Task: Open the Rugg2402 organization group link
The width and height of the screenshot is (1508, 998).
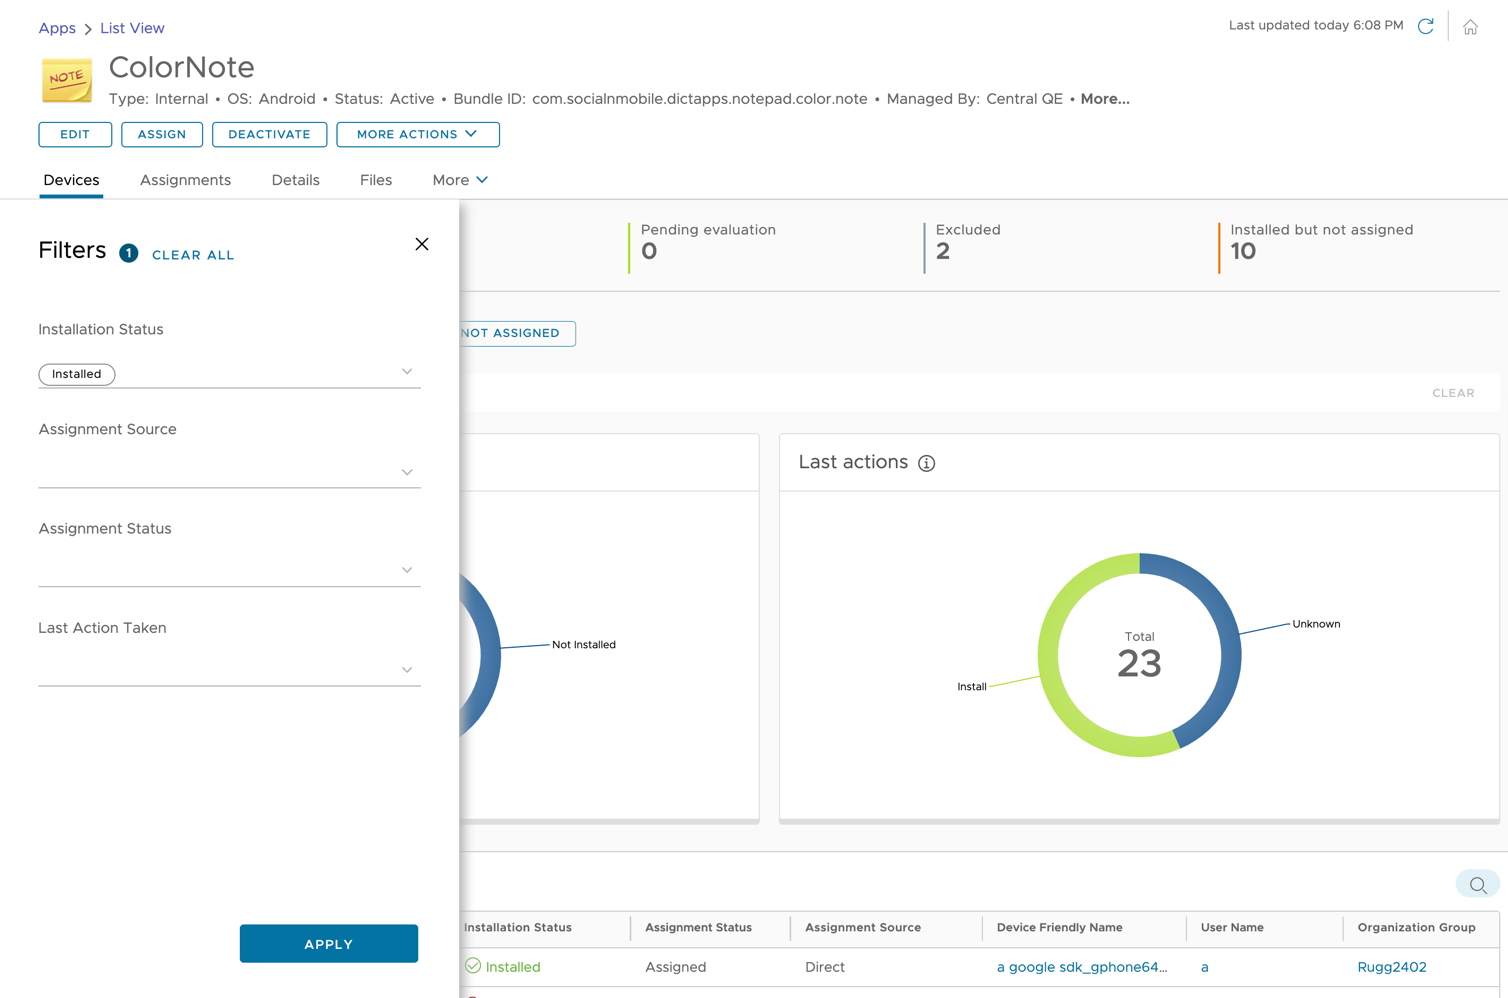Action: point(1391,967)
